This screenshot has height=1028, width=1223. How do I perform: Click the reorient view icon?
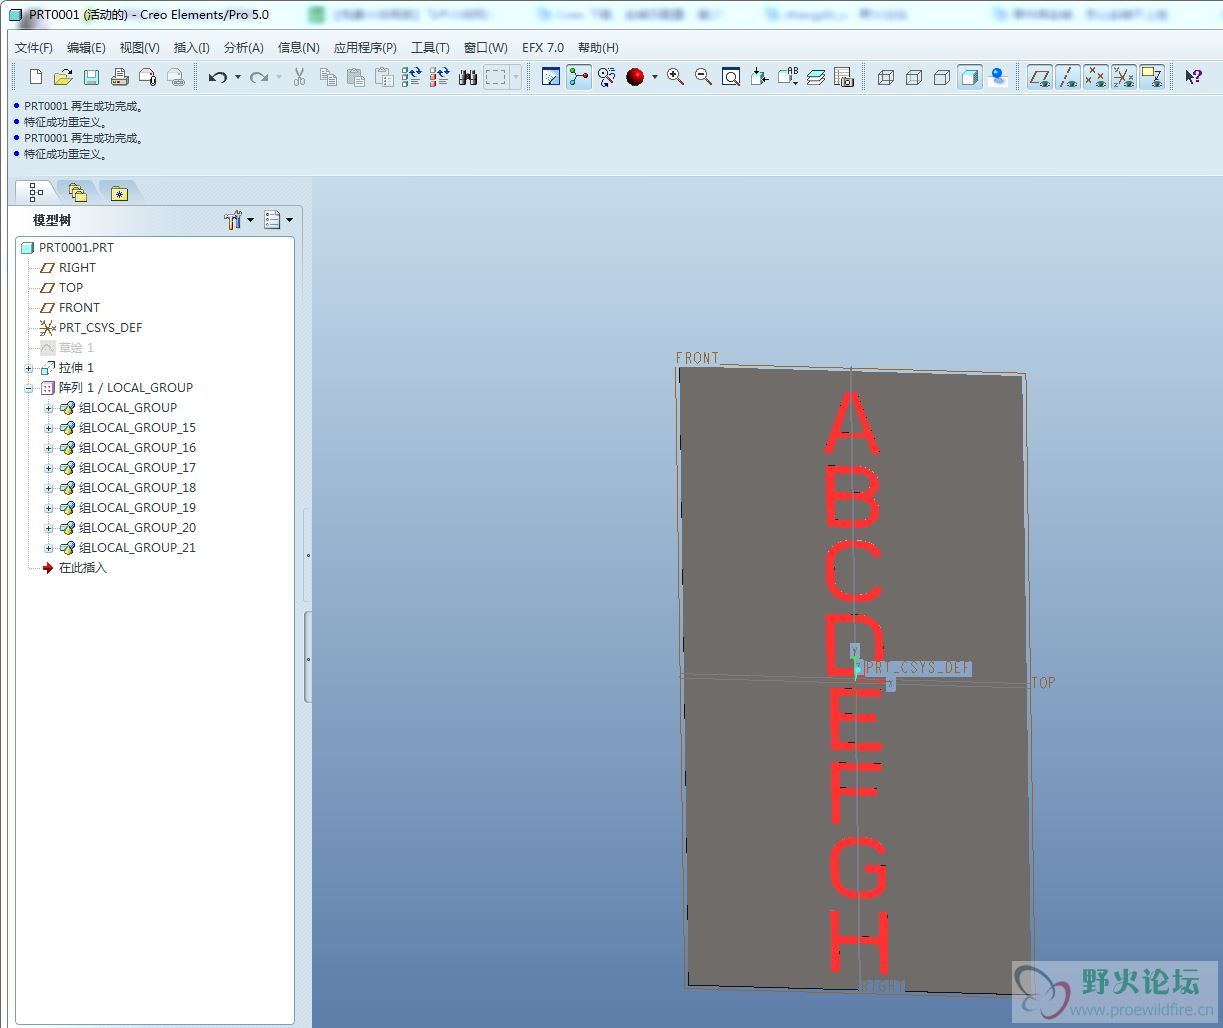[759, 77]
